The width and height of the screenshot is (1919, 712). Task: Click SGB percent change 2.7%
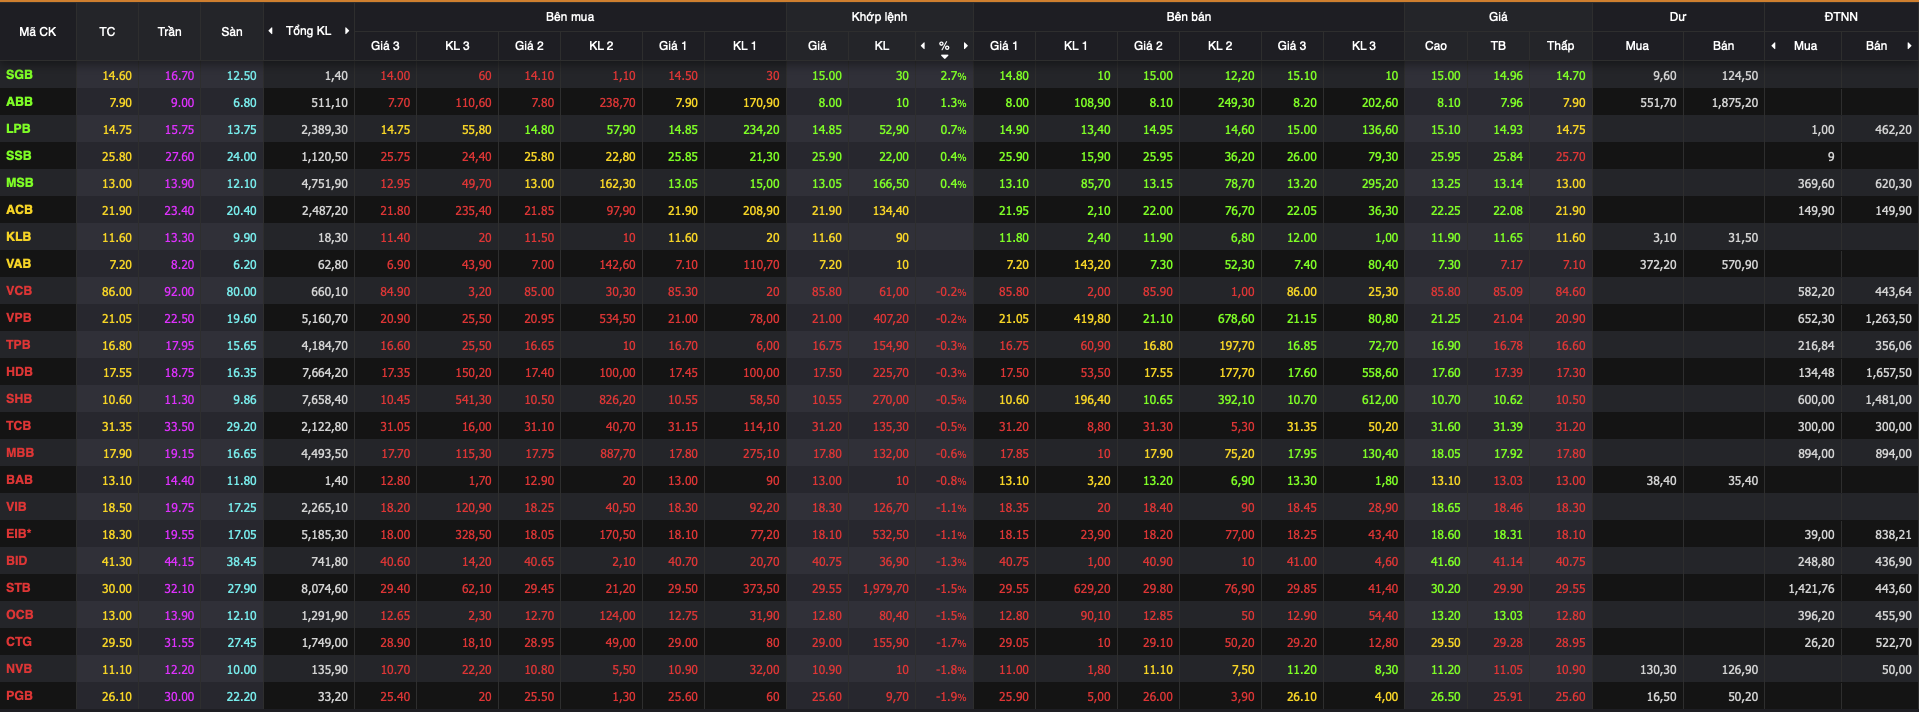pos(954,76)
